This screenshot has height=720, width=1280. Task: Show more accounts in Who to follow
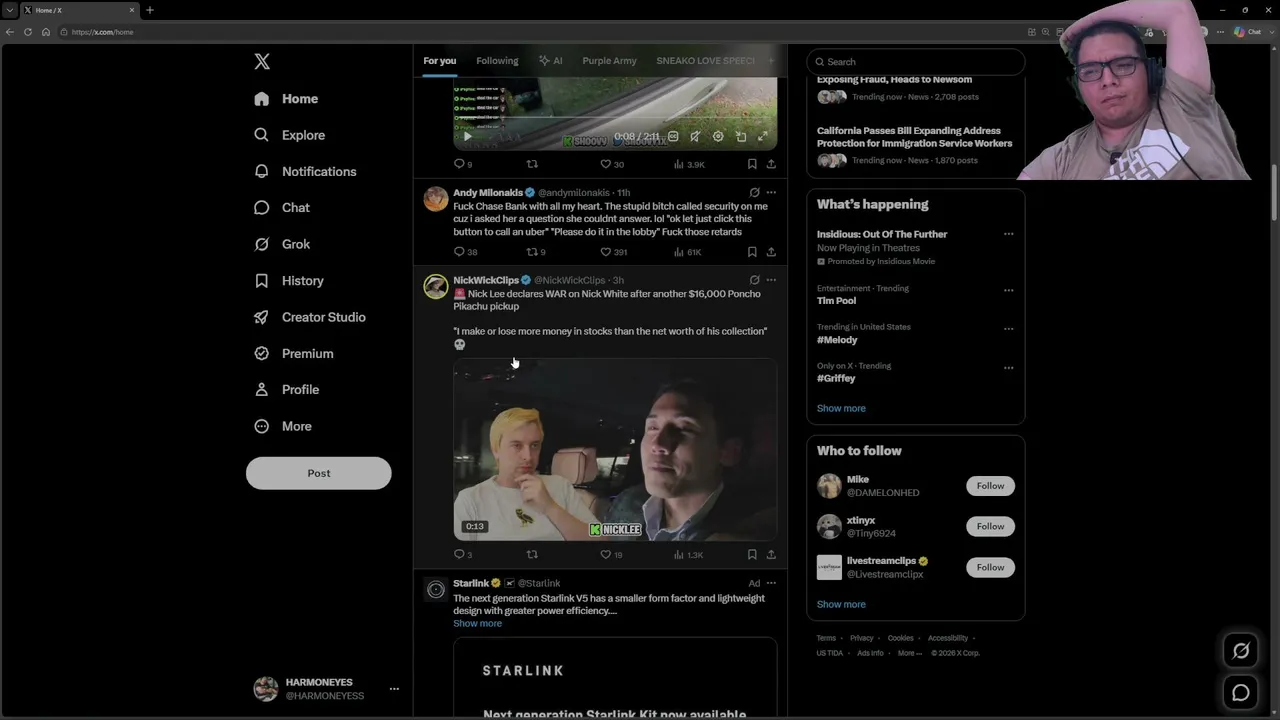841,604
